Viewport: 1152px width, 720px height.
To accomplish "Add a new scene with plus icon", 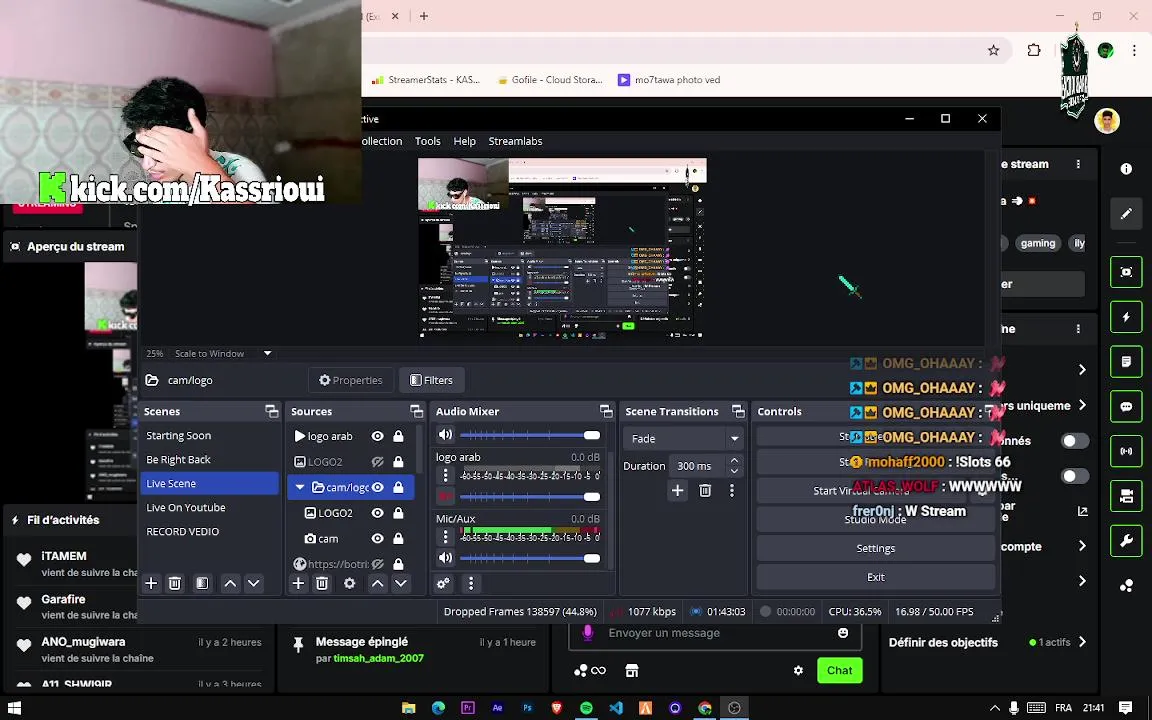I will pyautogui.click(x=151, y=583).
